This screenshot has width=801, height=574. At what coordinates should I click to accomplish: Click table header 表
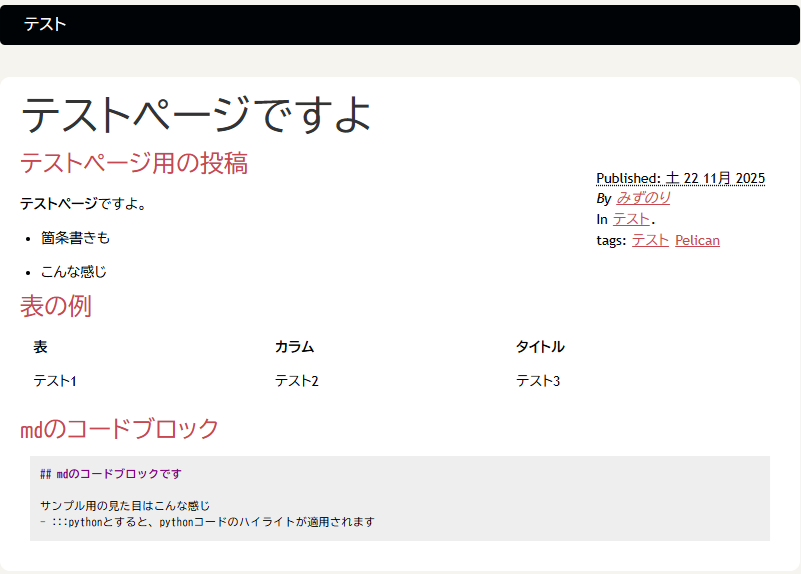pos(40,347)
